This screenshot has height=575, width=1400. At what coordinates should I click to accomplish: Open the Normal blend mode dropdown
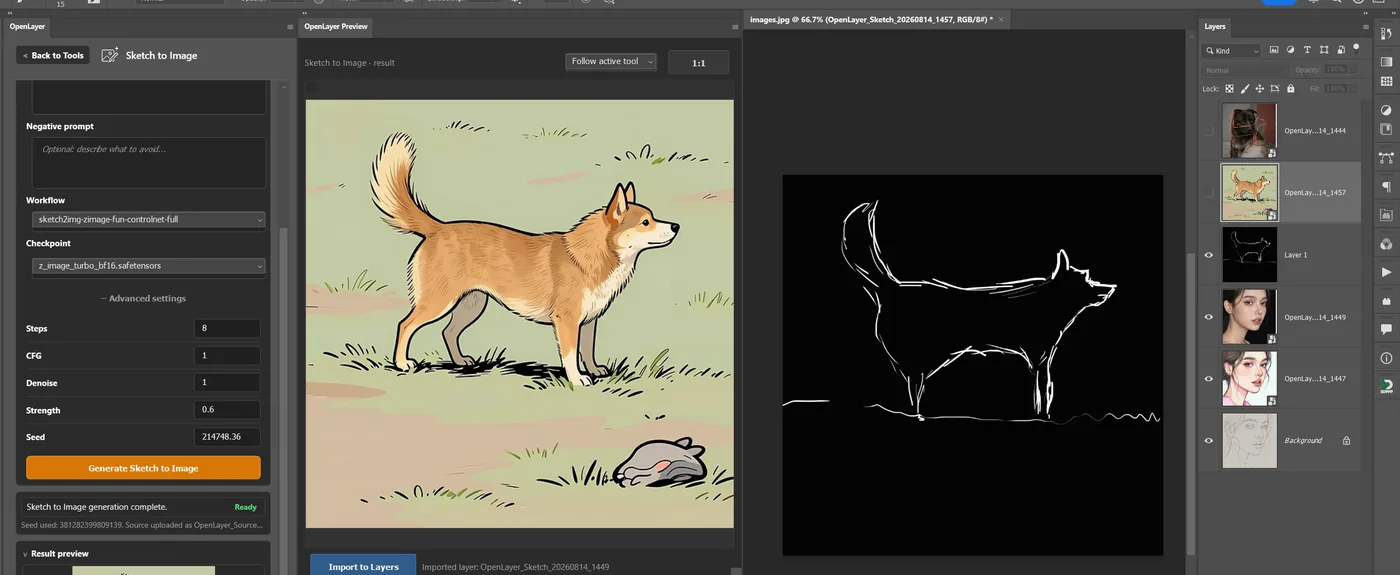click(1246, 70)
